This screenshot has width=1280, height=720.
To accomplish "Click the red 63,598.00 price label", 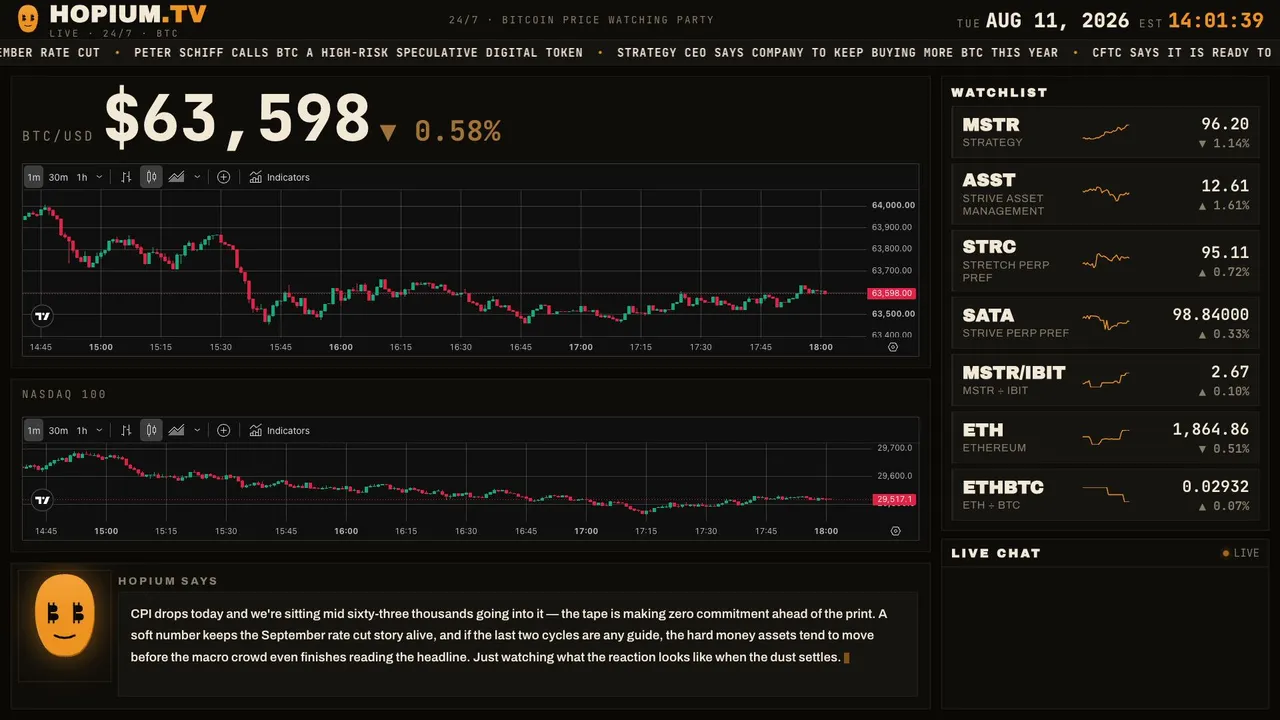I will click(x=891, y=293).
